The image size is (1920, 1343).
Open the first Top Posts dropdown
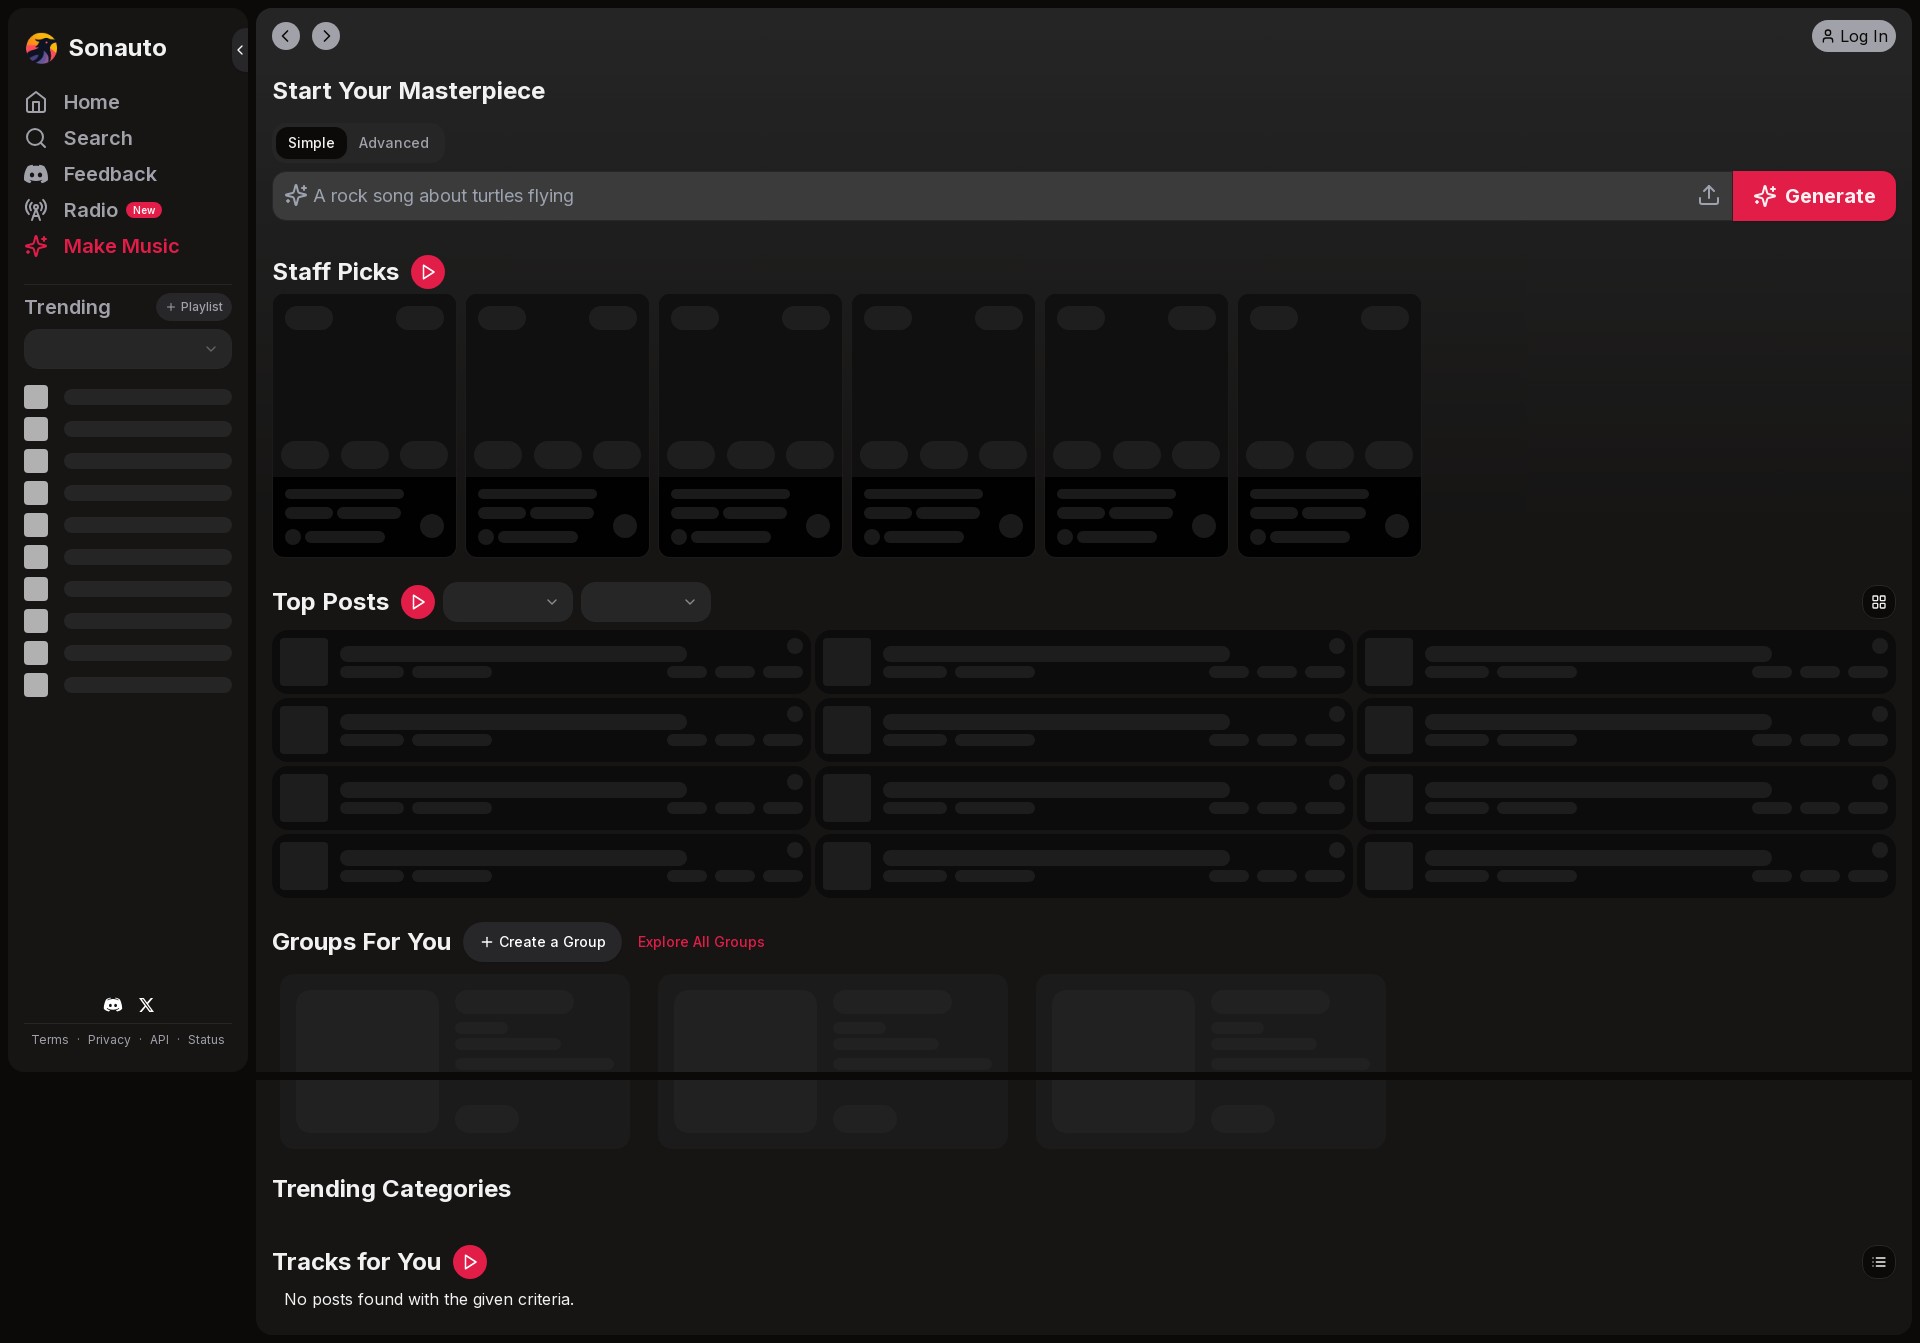click(508, 602)
